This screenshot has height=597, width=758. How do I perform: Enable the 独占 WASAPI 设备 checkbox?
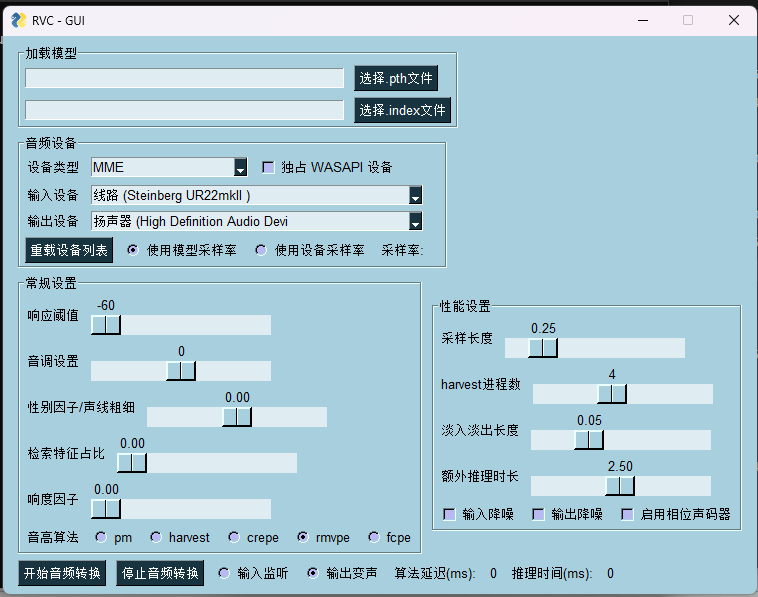pyautogui.click(x=268, y=167)
